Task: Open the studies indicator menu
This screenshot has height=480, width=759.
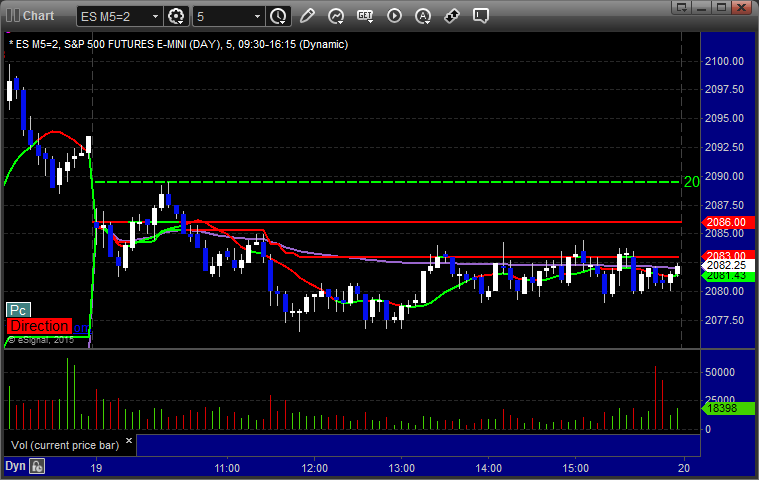Action: click(336, 16)
